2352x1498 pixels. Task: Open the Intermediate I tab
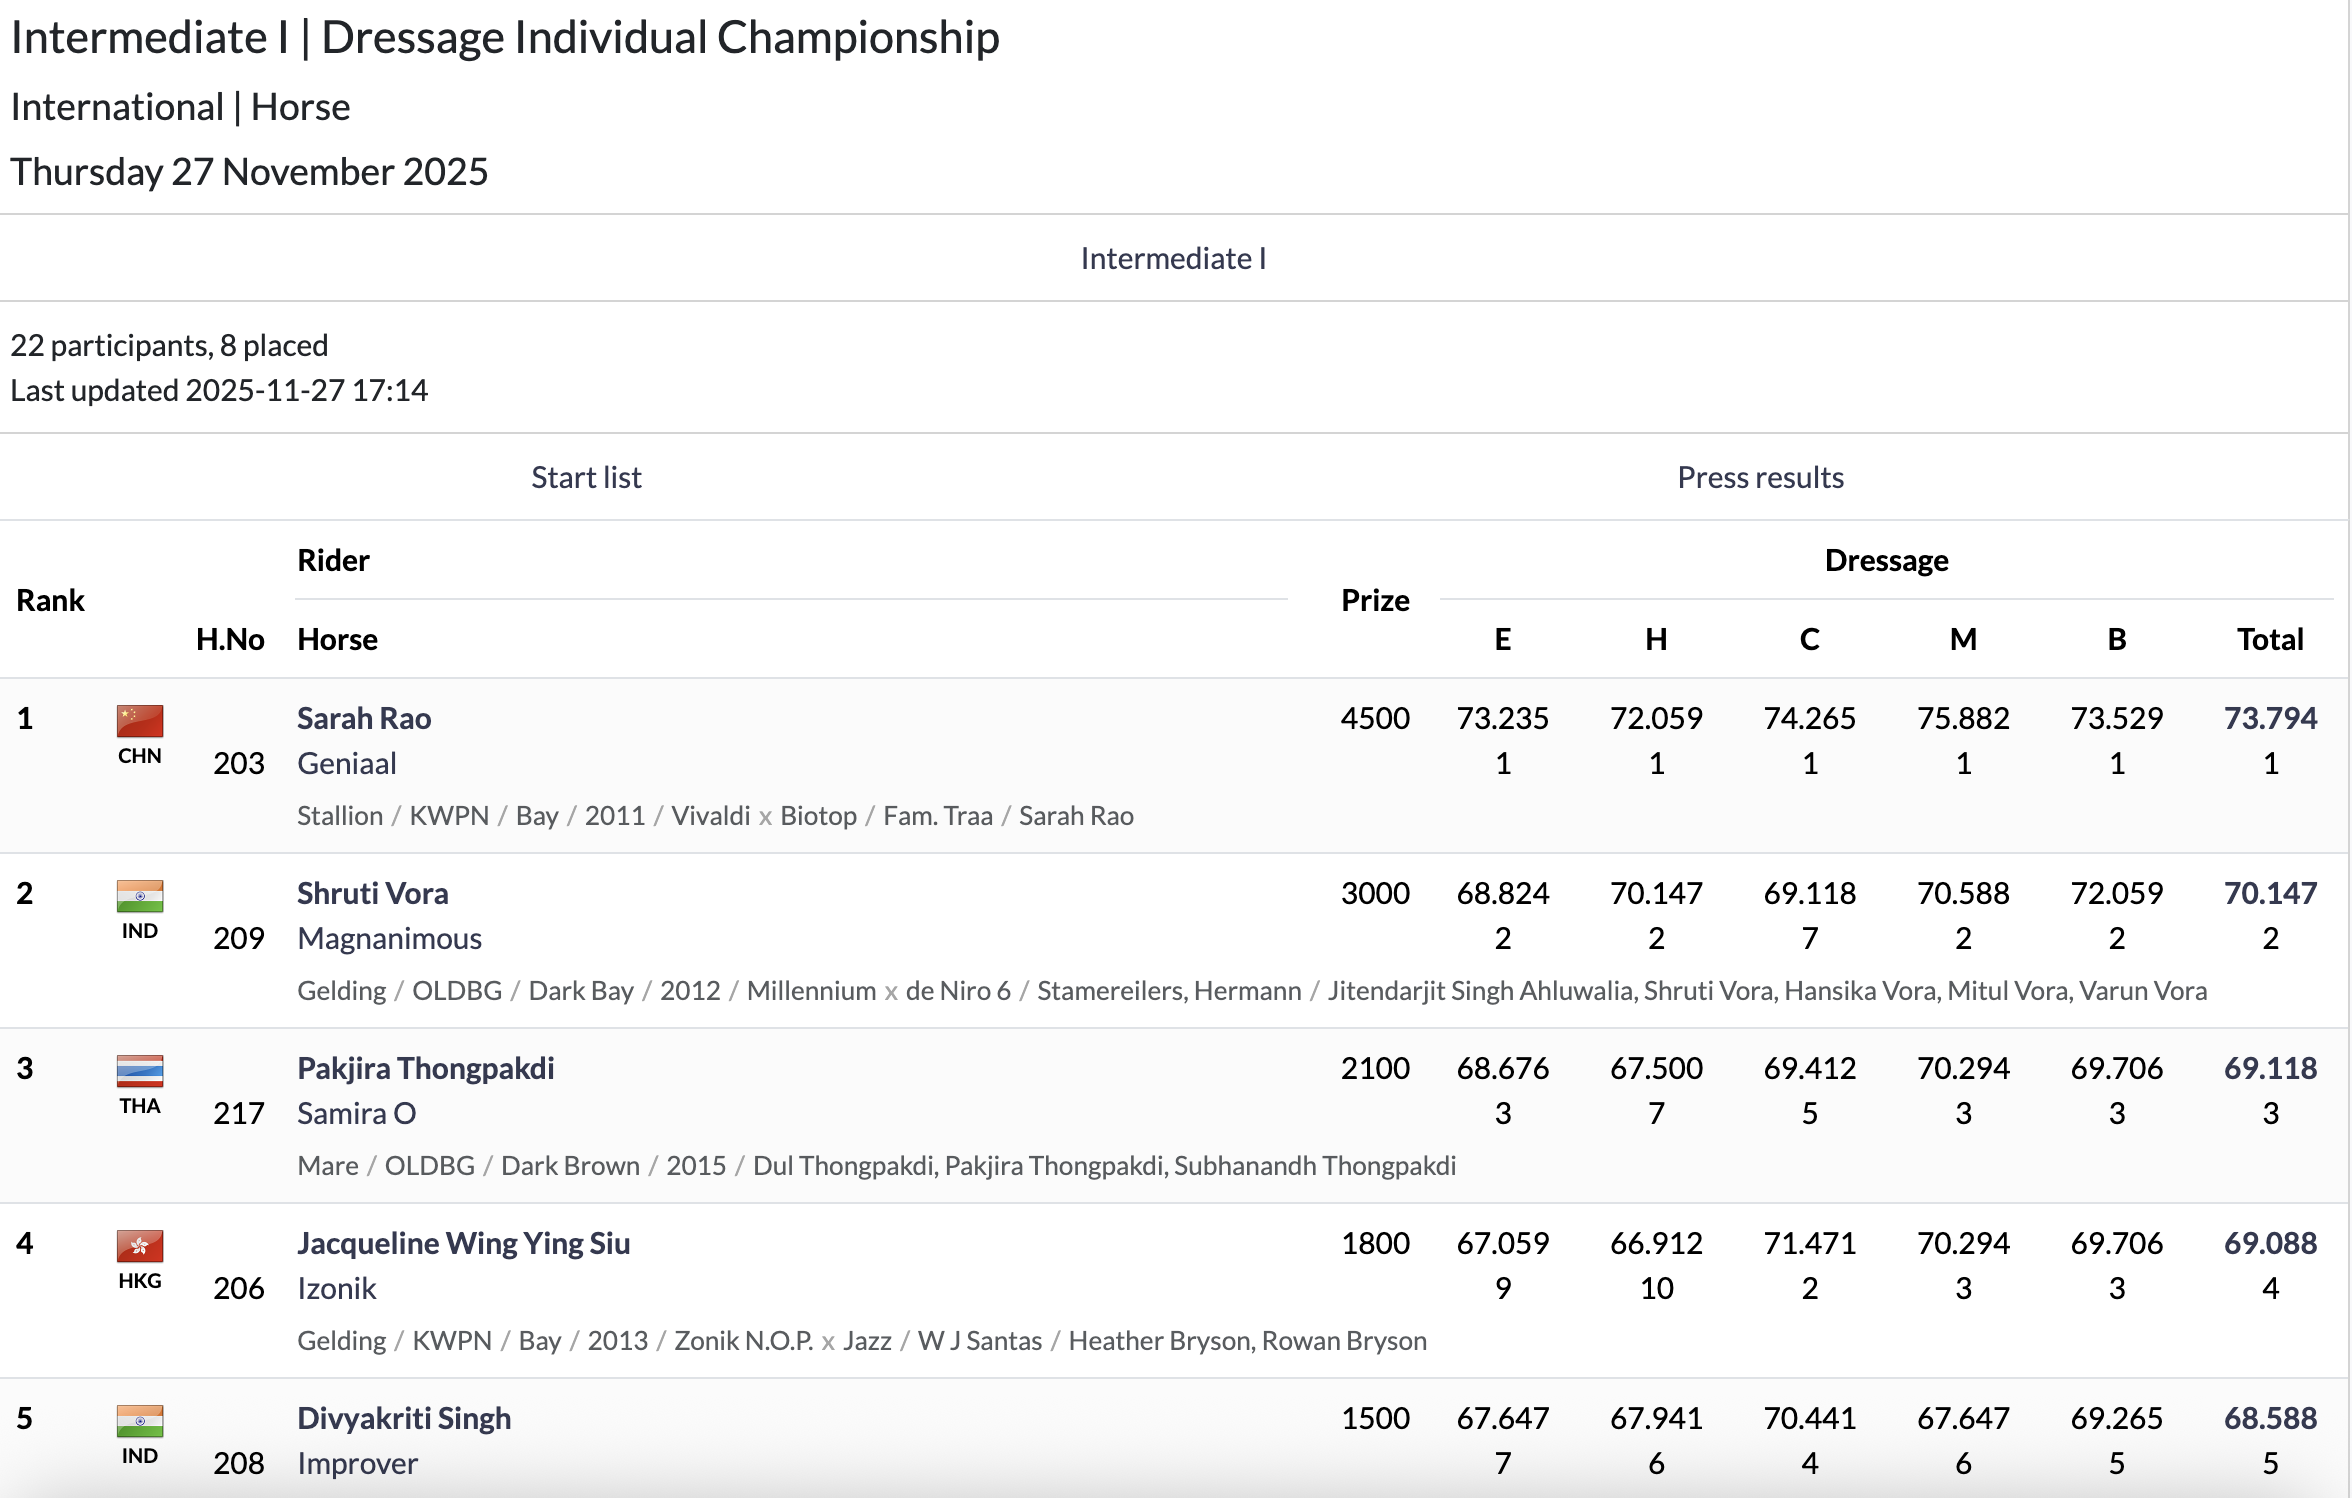[1173, 258]
